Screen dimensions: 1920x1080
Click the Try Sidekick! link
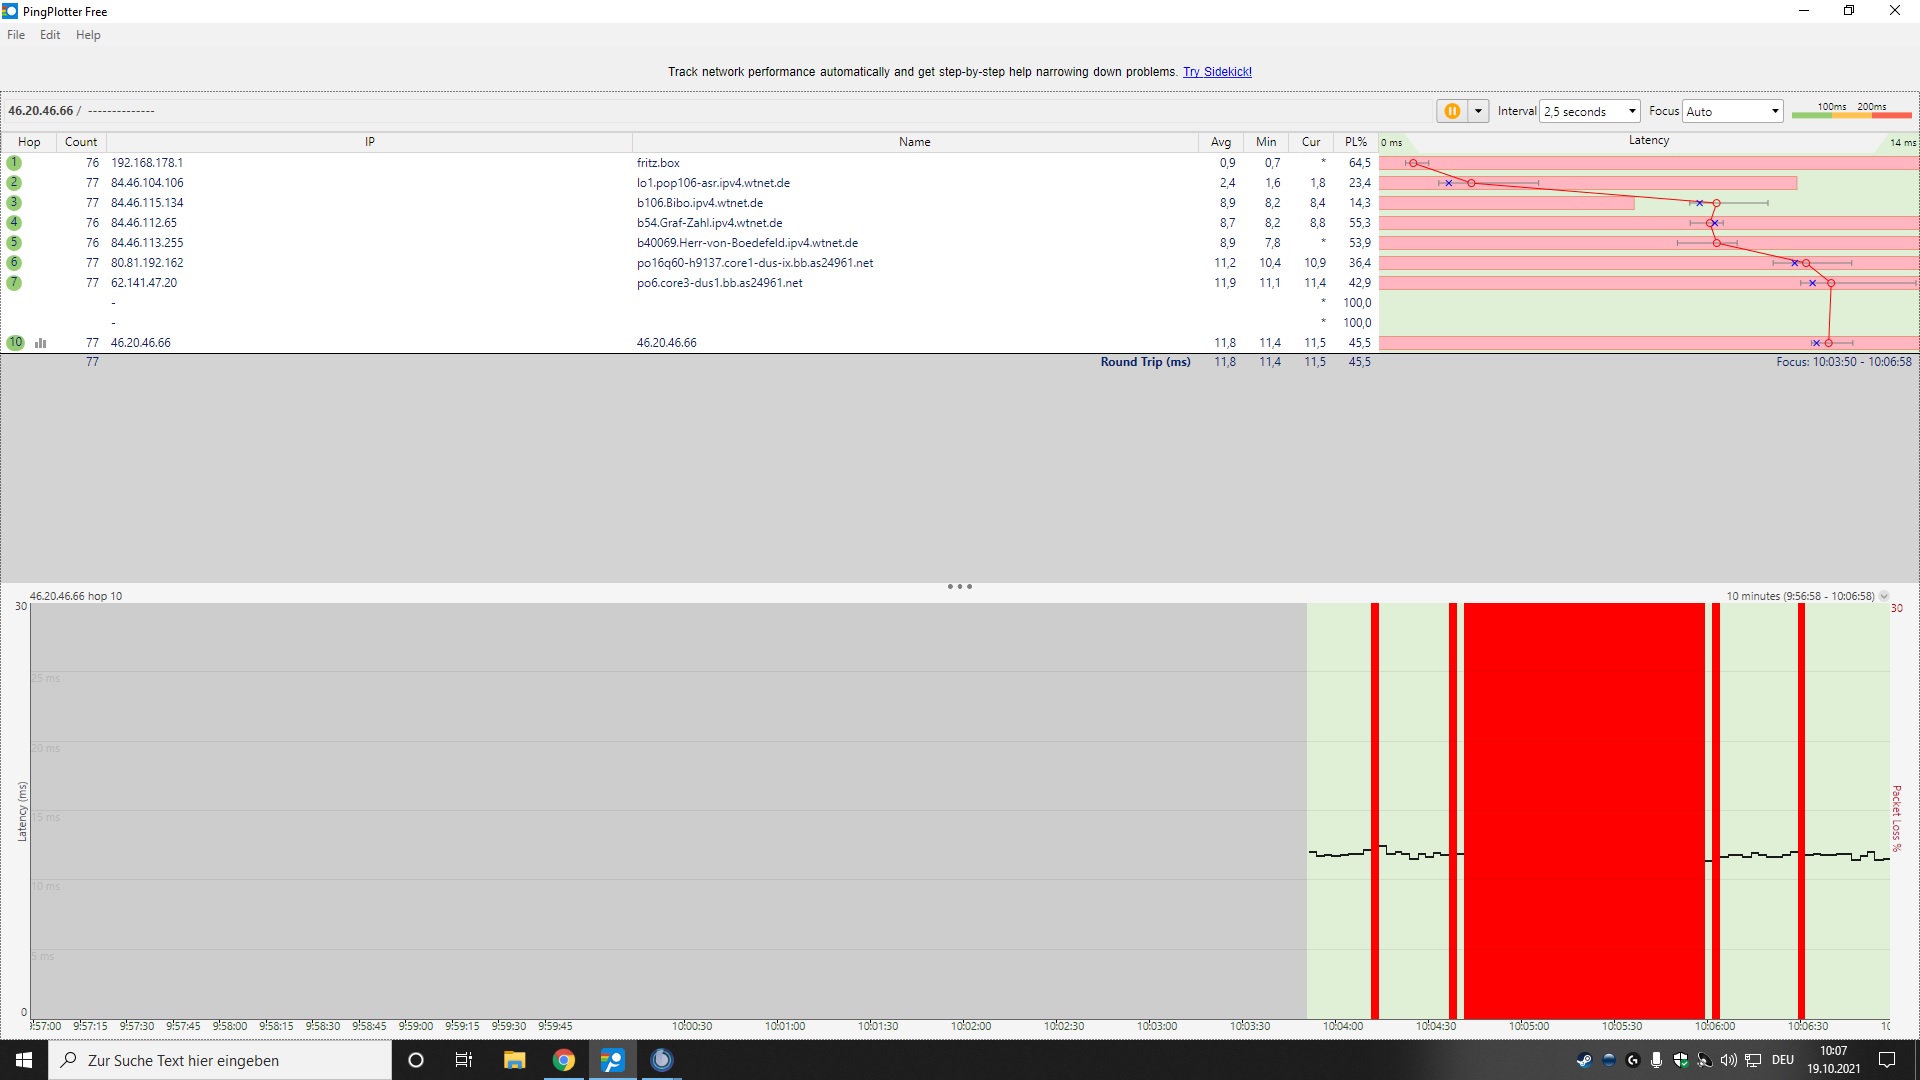[x=1217, y=72]
